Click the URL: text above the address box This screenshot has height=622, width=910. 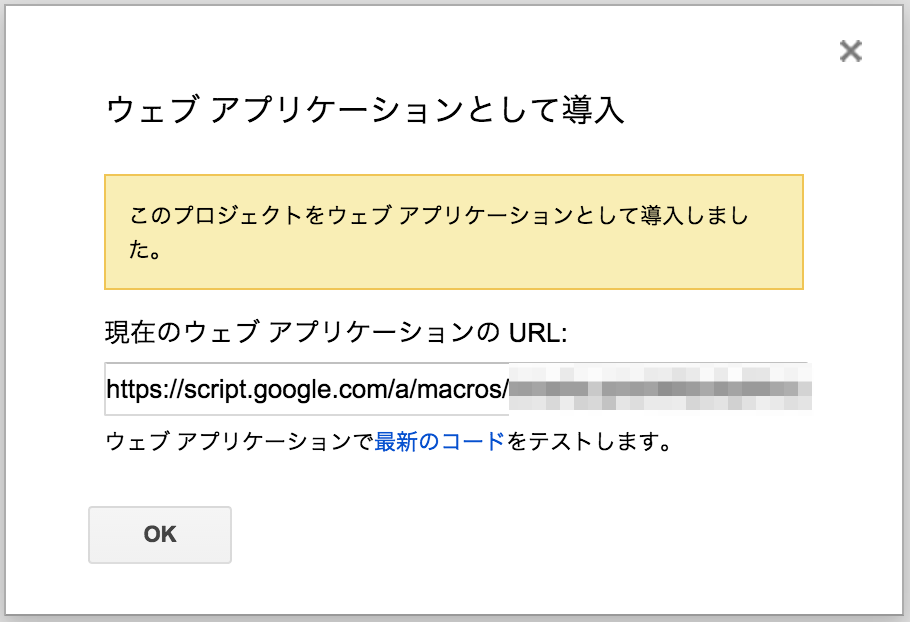click(538, 332)
